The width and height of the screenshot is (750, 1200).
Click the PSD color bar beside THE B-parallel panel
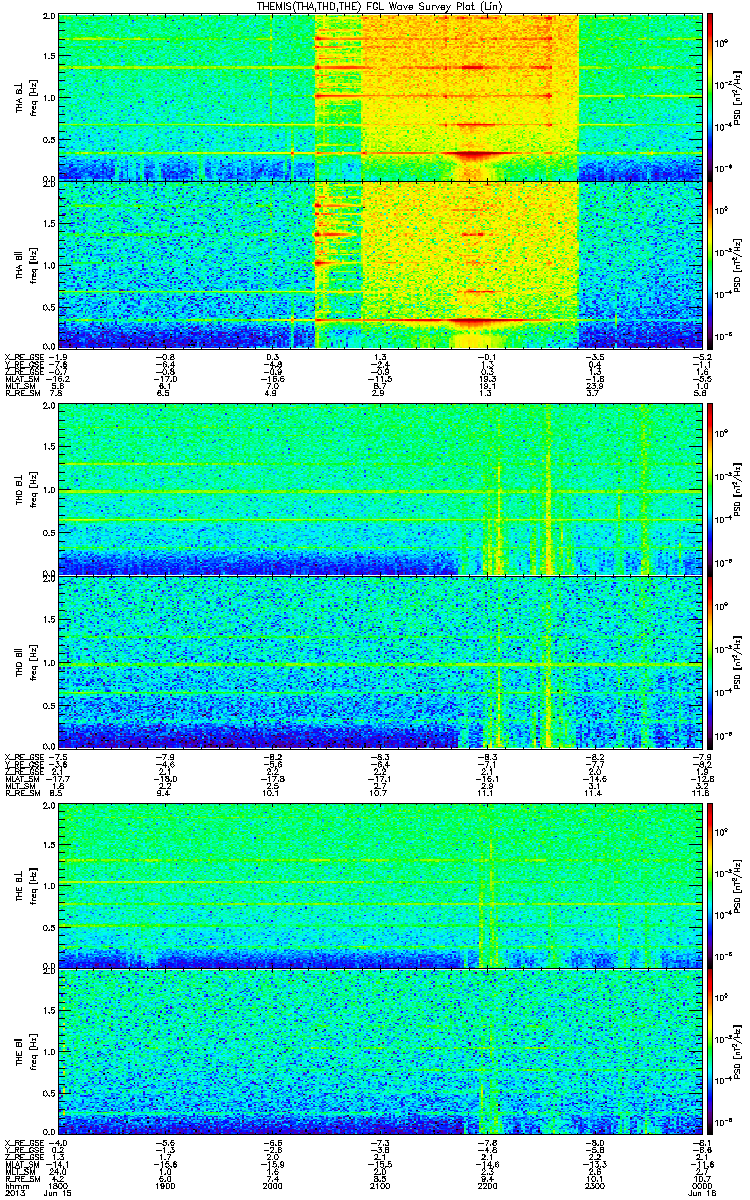710,1052
